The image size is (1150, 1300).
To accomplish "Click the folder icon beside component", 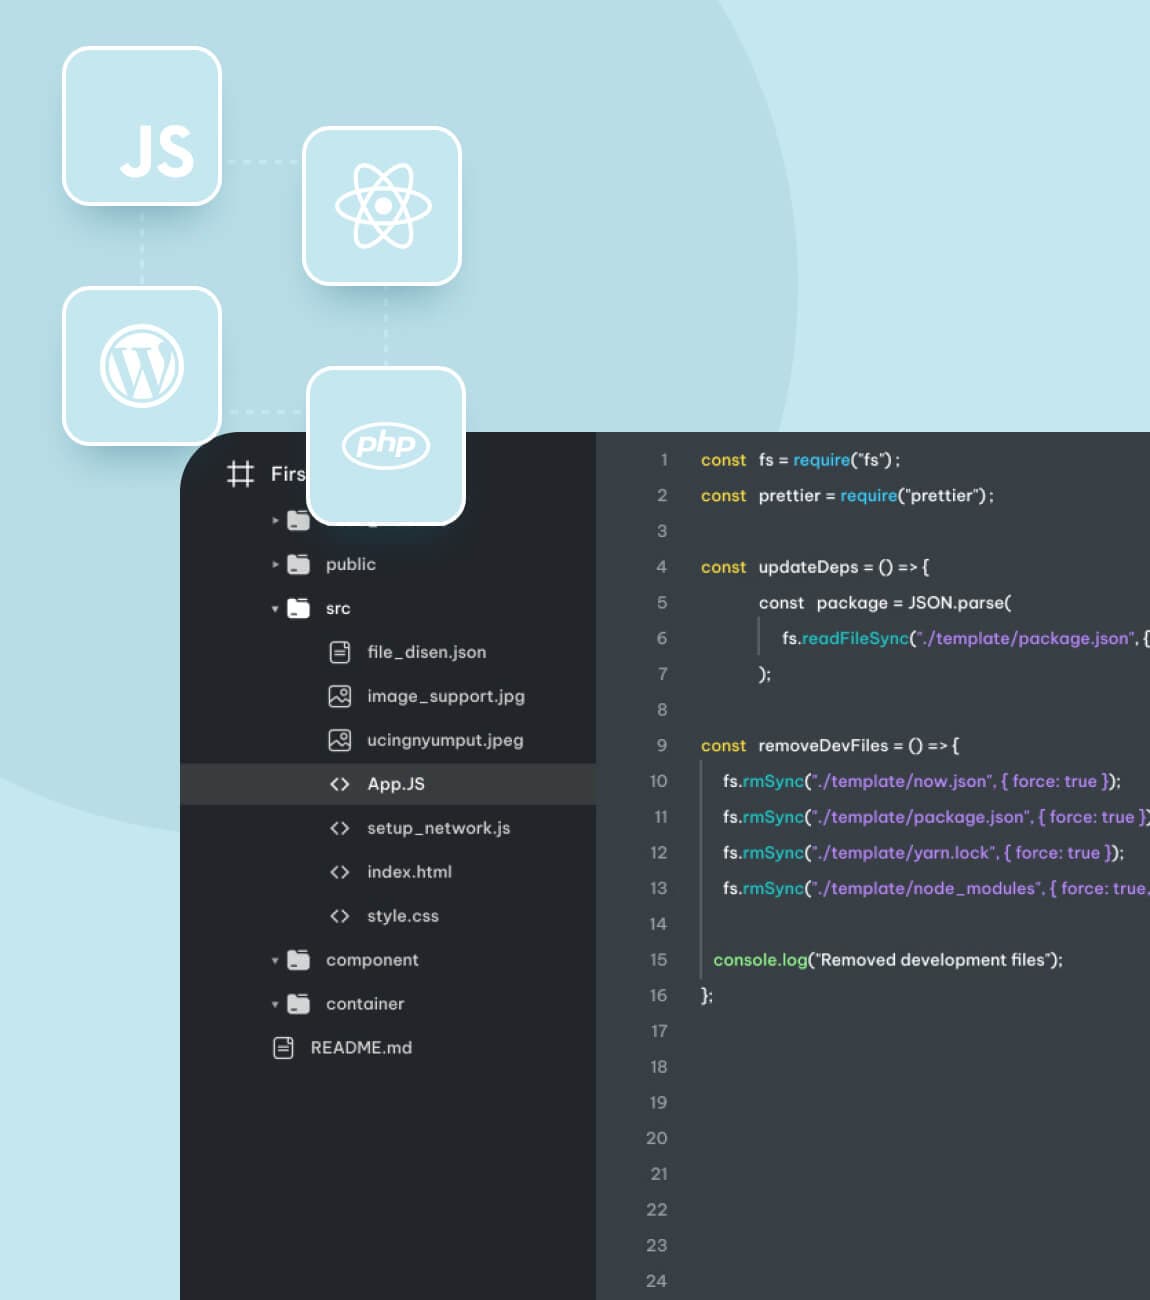I will 298,960.
